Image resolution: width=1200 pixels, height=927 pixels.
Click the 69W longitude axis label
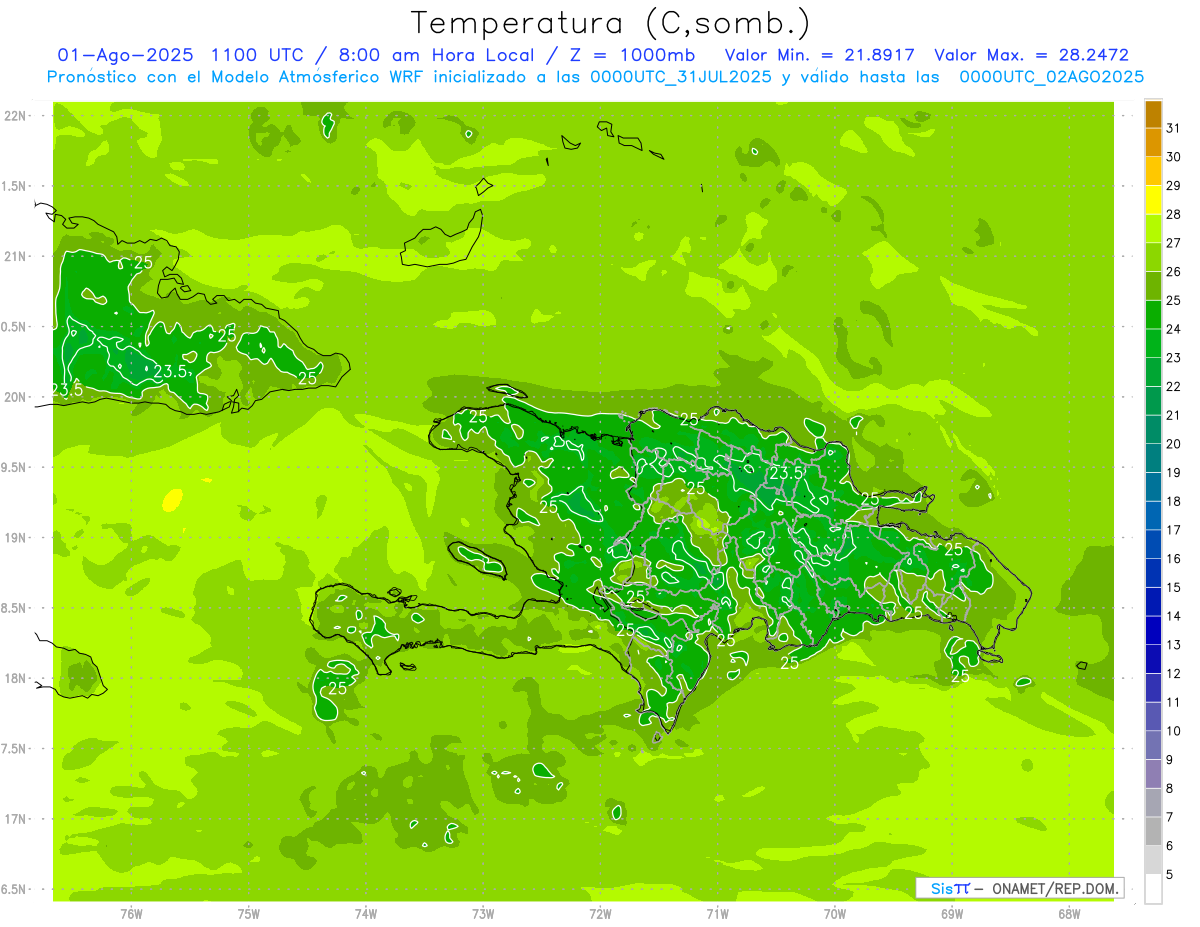coord(952,913)
